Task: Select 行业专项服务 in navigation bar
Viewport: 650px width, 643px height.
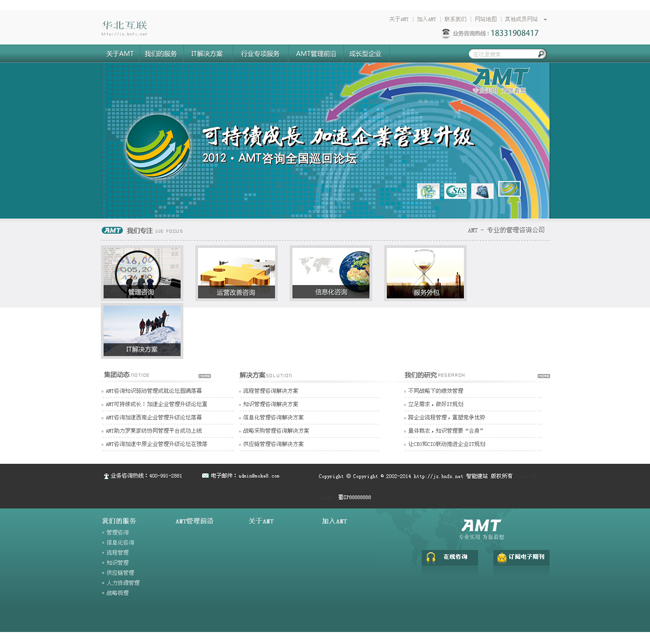Action: tap(260, 54)
